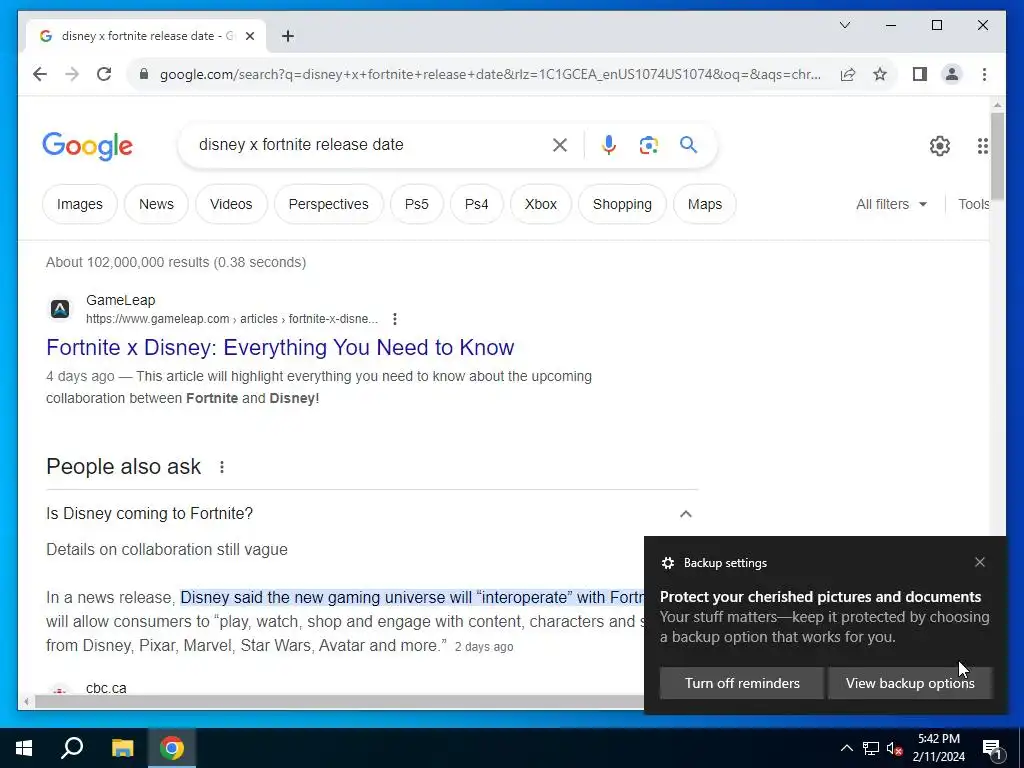Click the scroll up arrow of page
This screenshot has height=768, width=1024.
coord(997,104)
